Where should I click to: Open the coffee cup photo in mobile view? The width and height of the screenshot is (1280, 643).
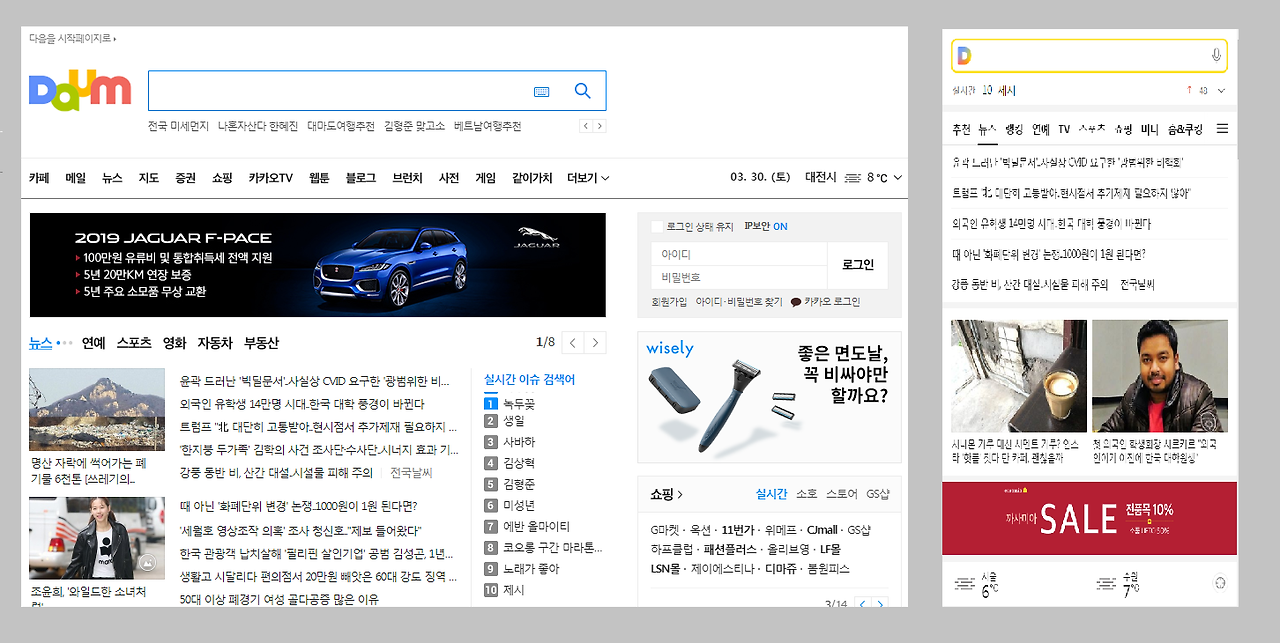(1019, 376)
